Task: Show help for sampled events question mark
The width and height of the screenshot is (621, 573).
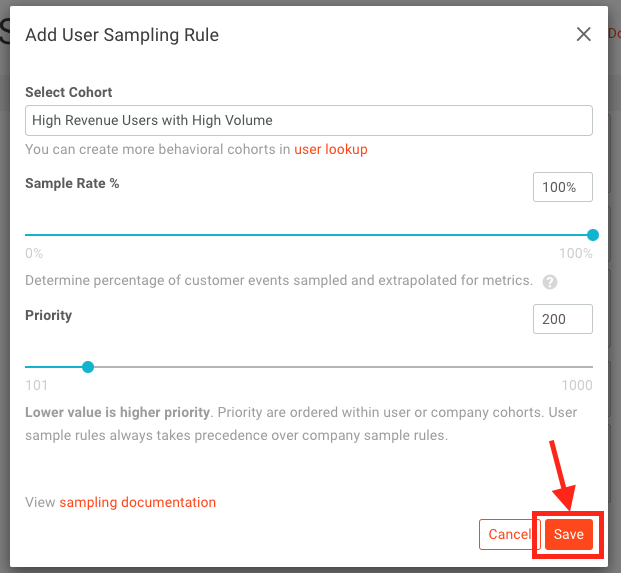Action: click(550, 282)
